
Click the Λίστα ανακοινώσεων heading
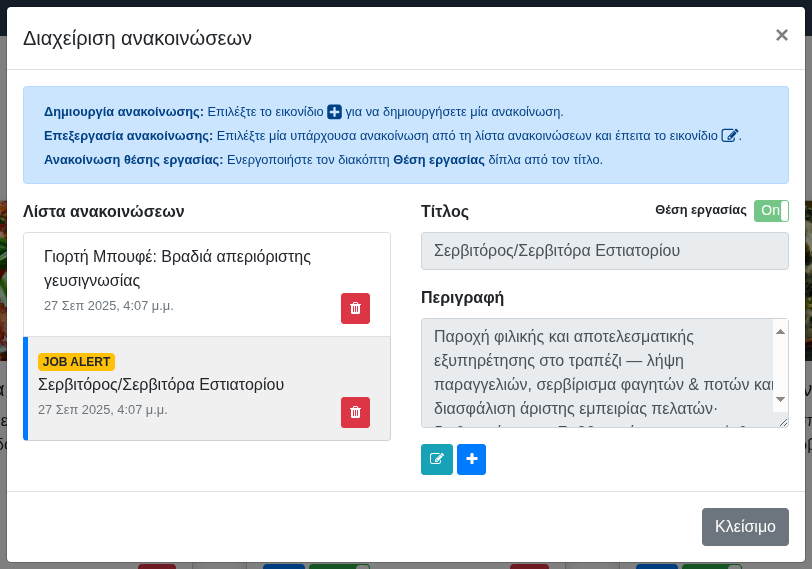(x=104, y=211)
